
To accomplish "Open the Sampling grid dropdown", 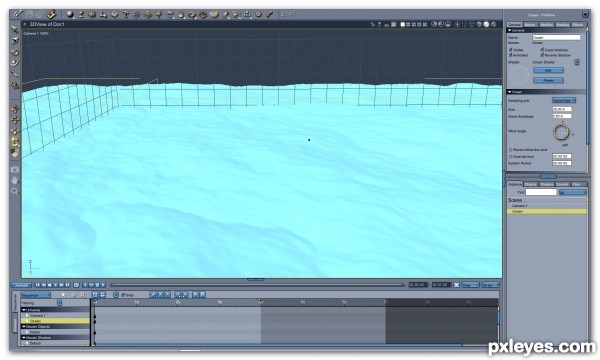I will coord(564,100).
